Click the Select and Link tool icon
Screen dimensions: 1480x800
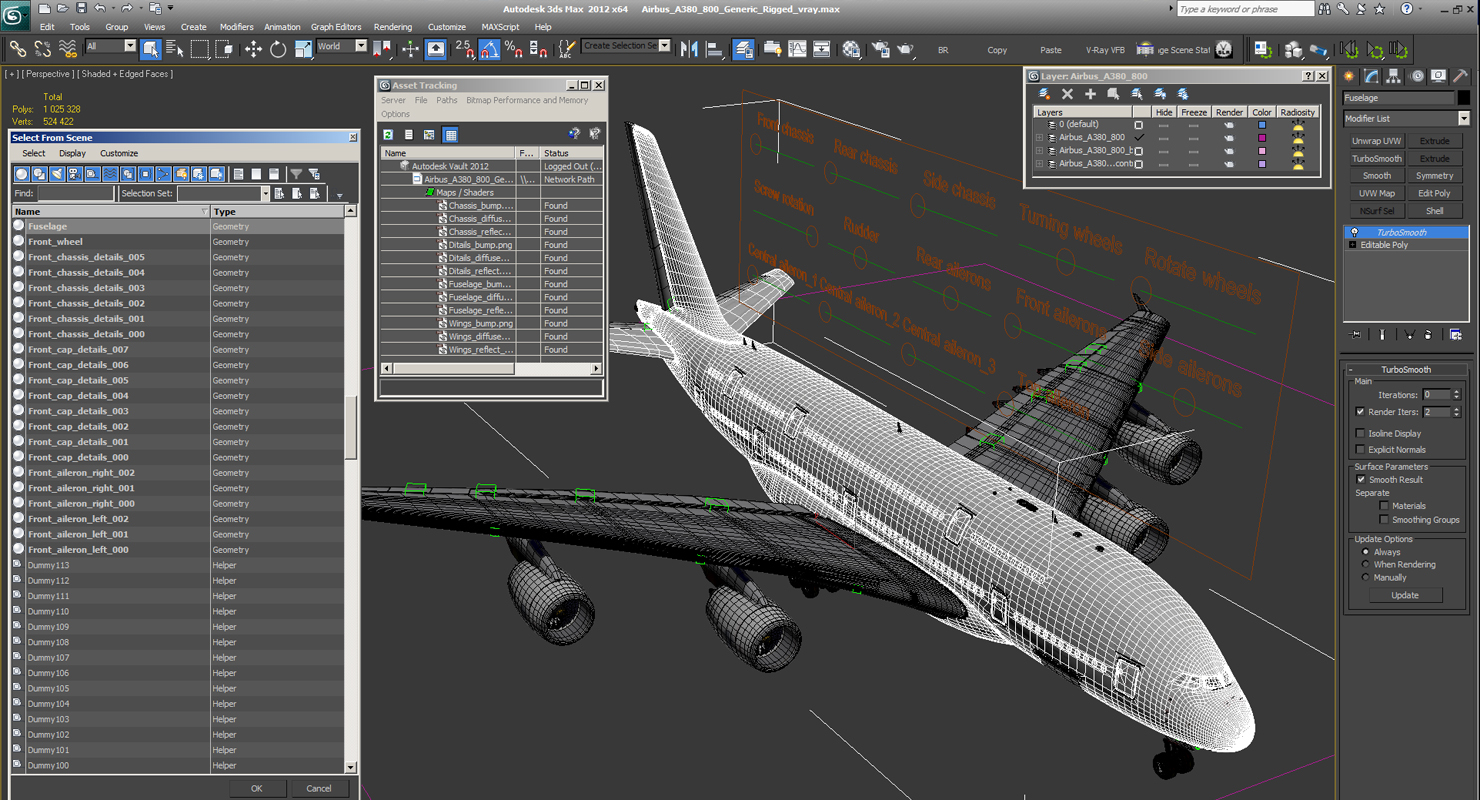(x=18, y=48)
